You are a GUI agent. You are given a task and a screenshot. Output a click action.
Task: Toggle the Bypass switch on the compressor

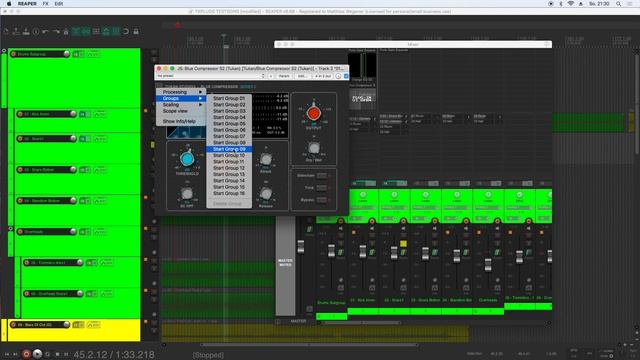coord(322,200)
